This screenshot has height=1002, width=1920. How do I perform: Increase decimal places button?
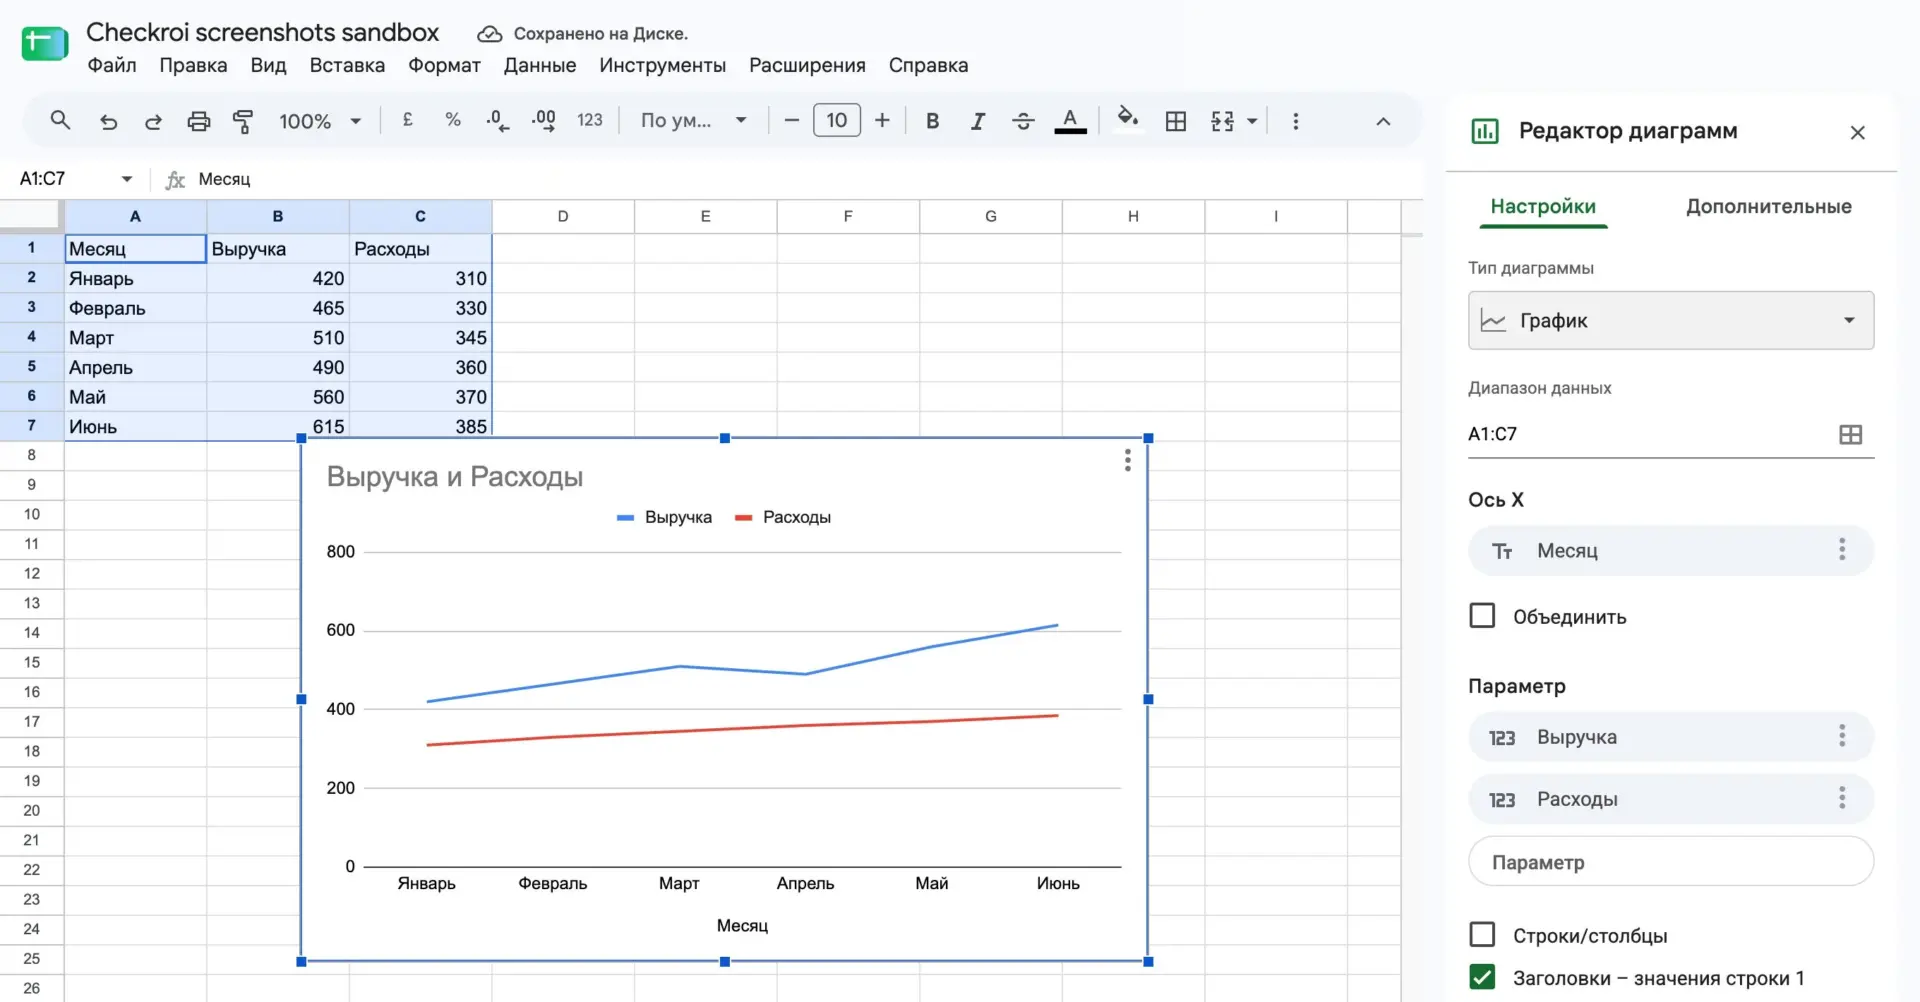[543, 121]
